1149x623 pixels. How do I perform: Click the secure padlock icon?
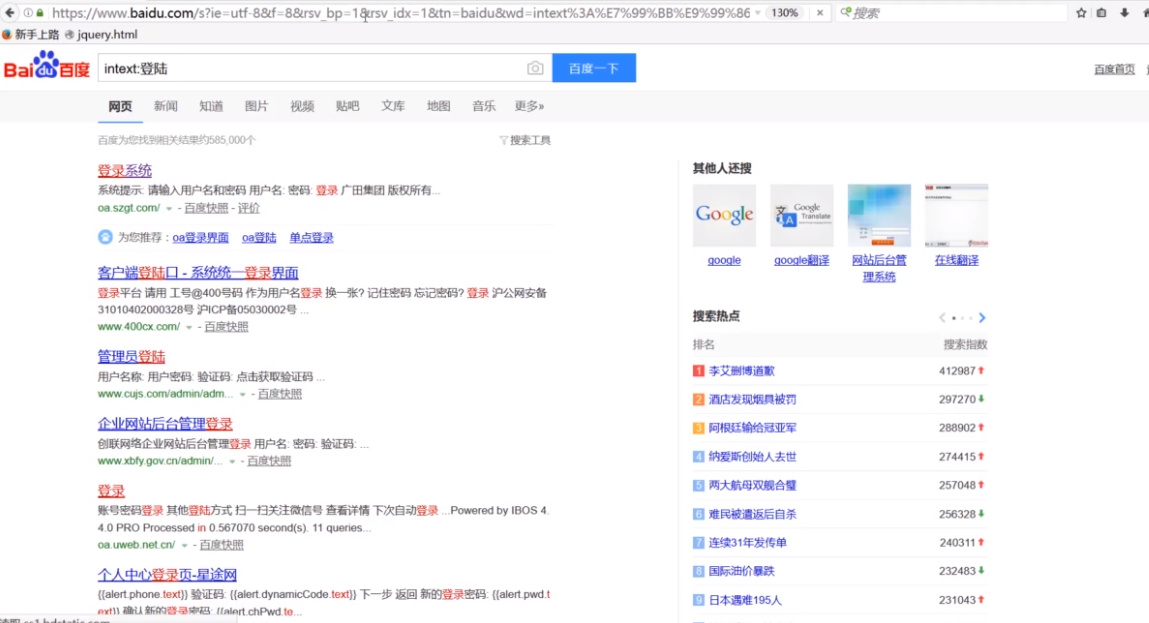click(40, 12)
